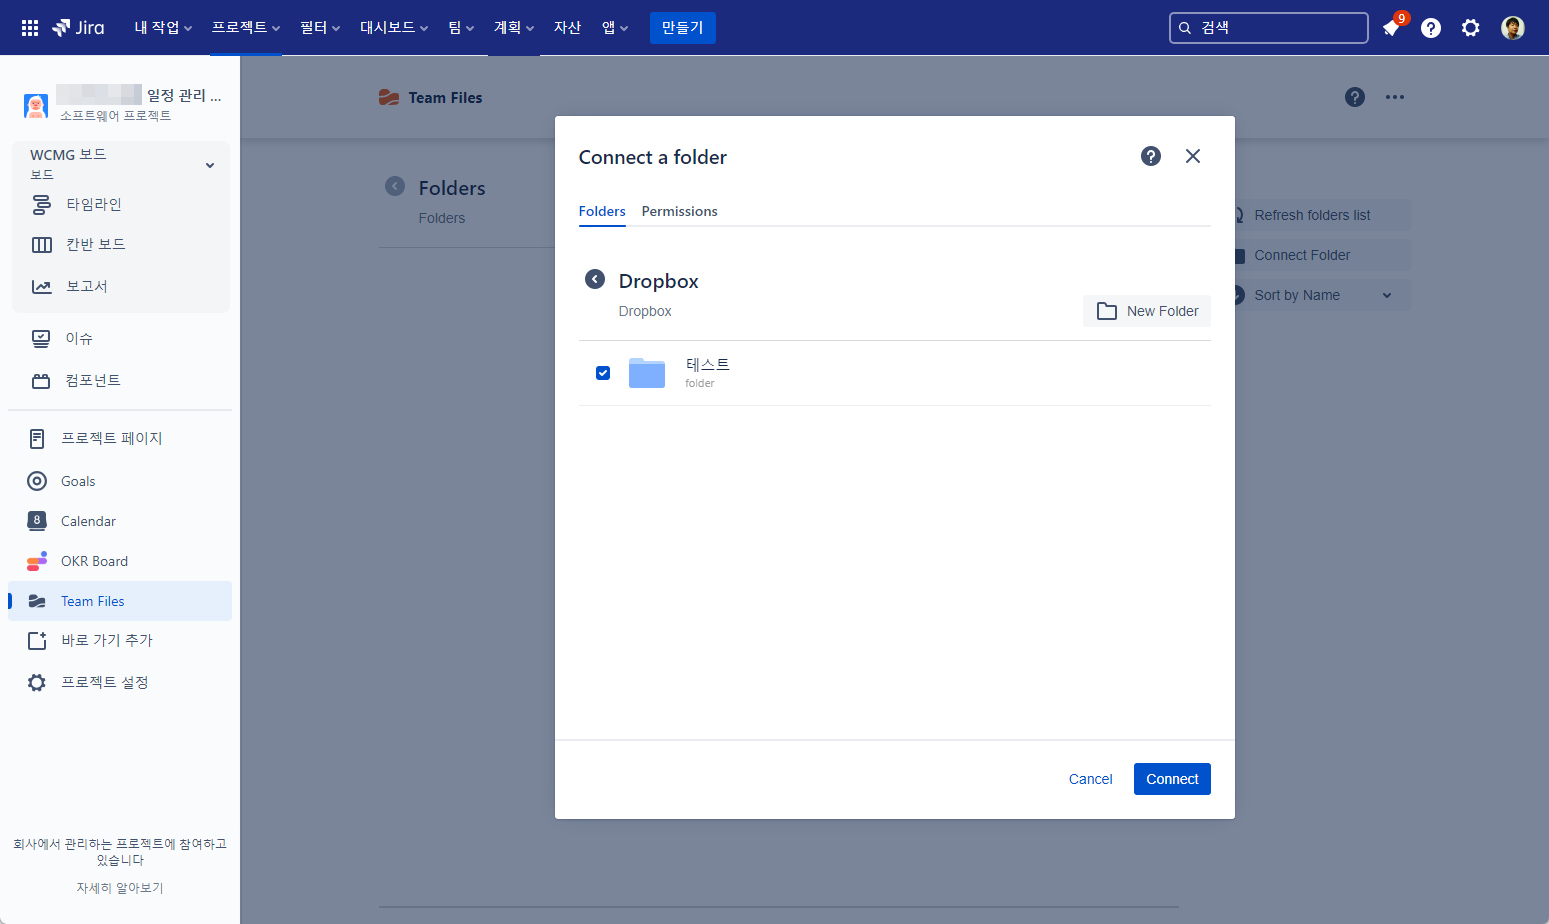Image resolution: width=1549 pixels, height=924 pixels.
Task: Open the 자세히 알아보기 link
Action: tap(120, 888)
